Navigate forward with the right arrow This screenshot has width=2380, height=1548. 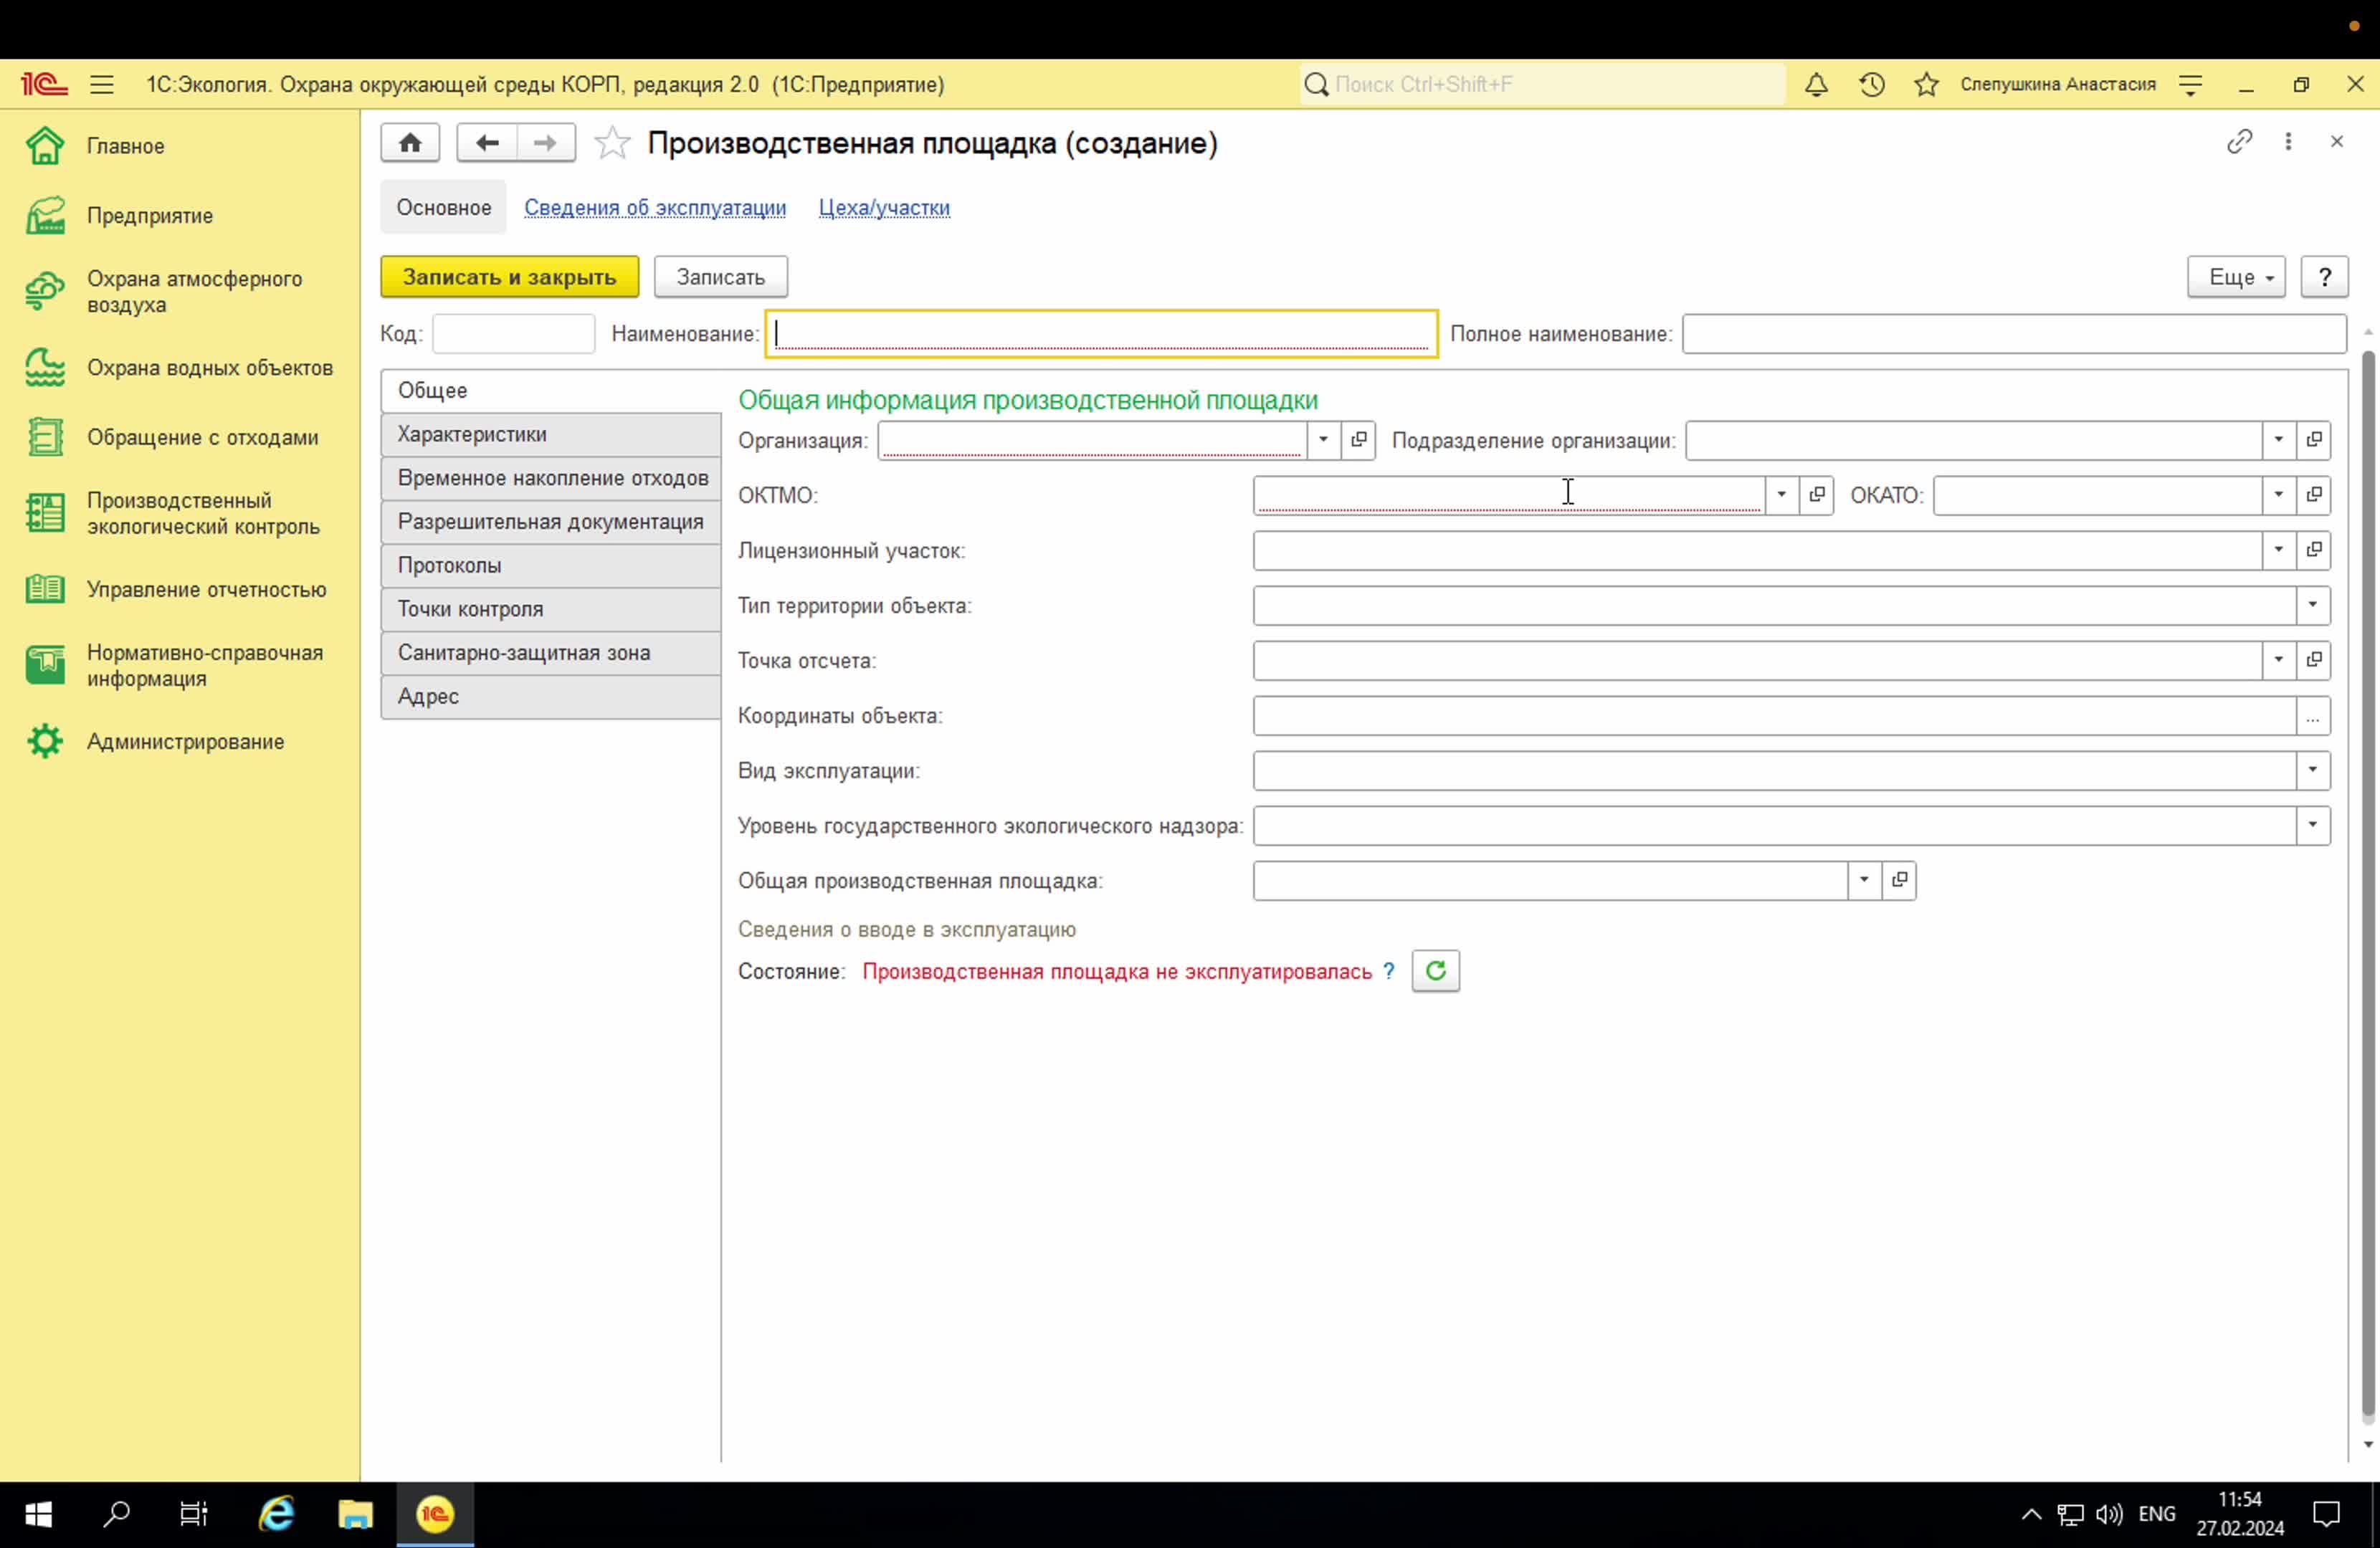pyautogui.click(x=545, y=143)
